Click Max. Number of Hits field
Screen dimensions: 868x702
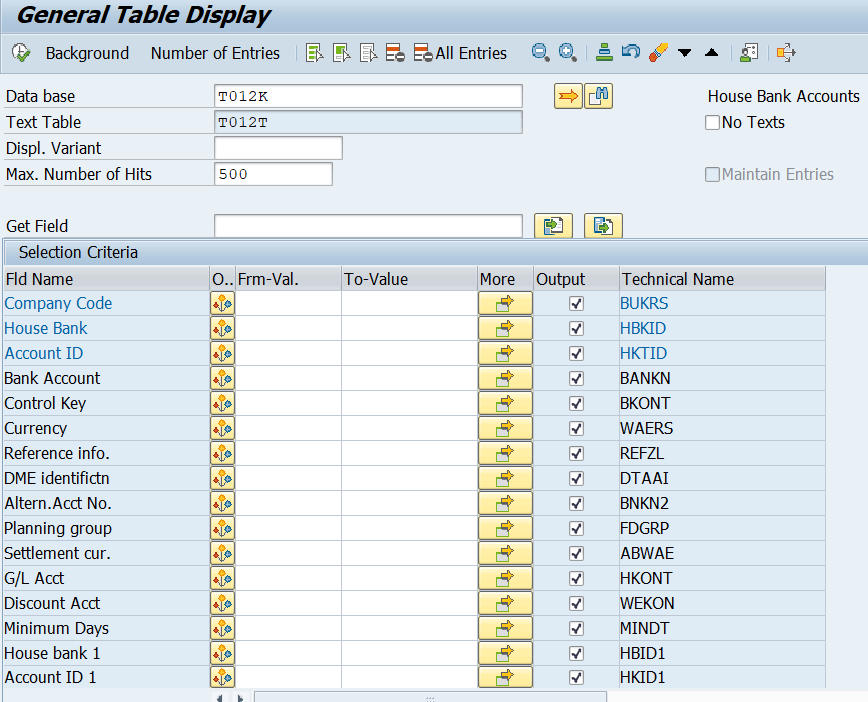click(273, 174)
